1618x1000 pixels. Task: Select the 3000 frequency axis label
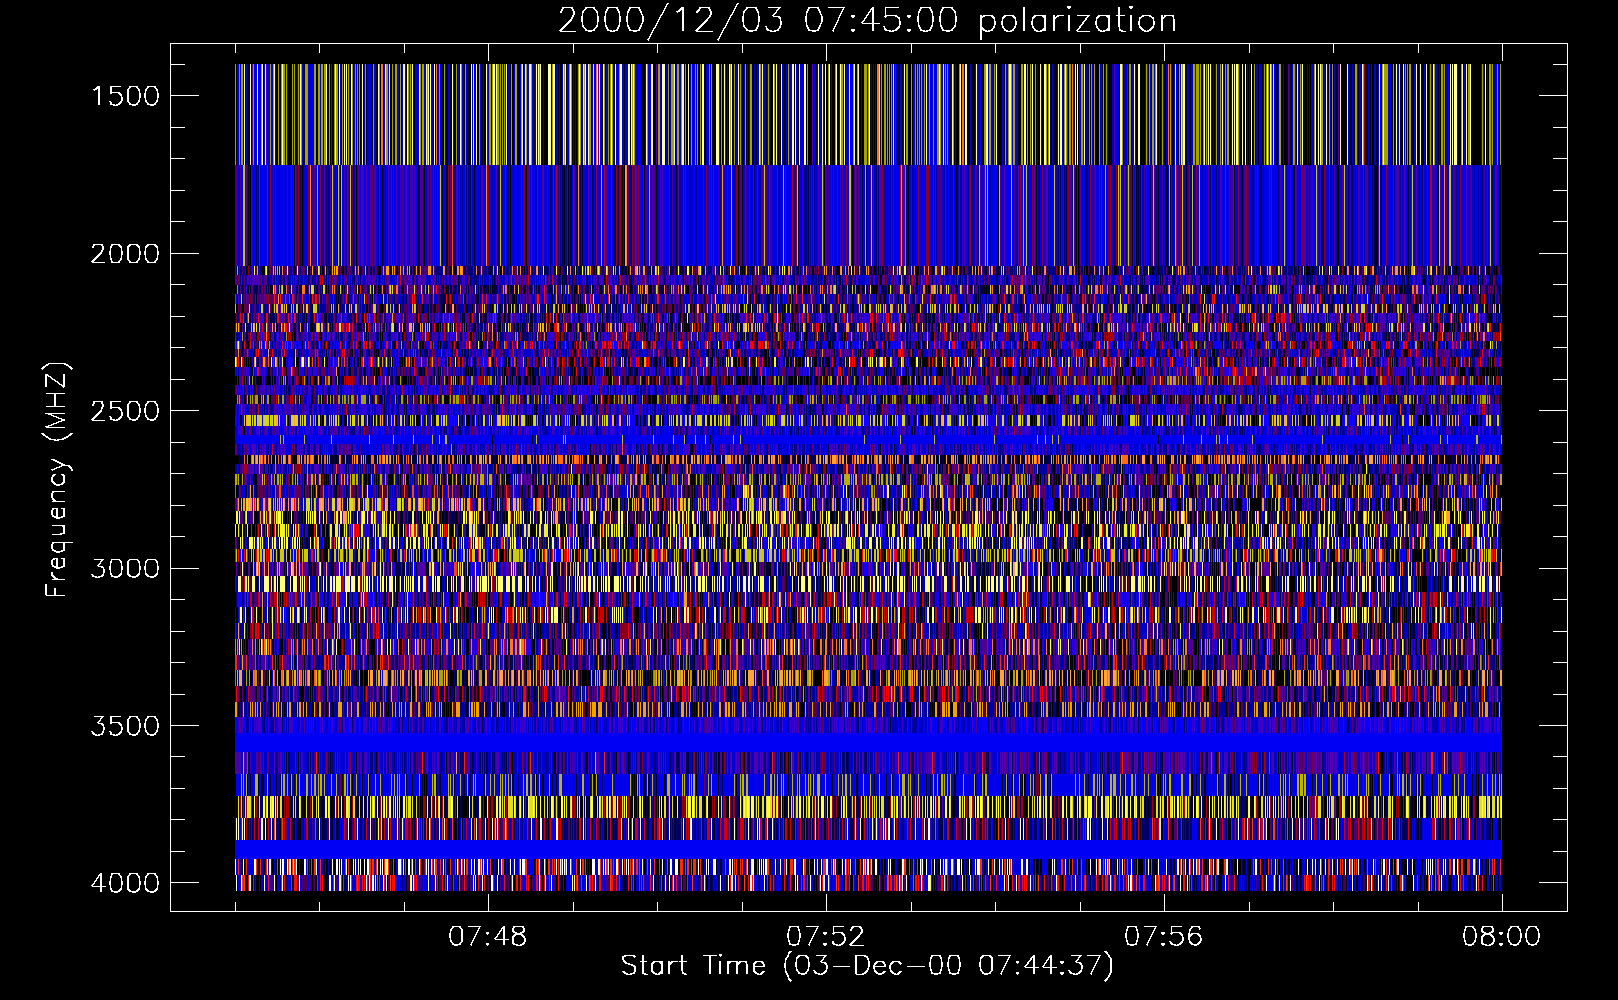[x=125, y=569]
